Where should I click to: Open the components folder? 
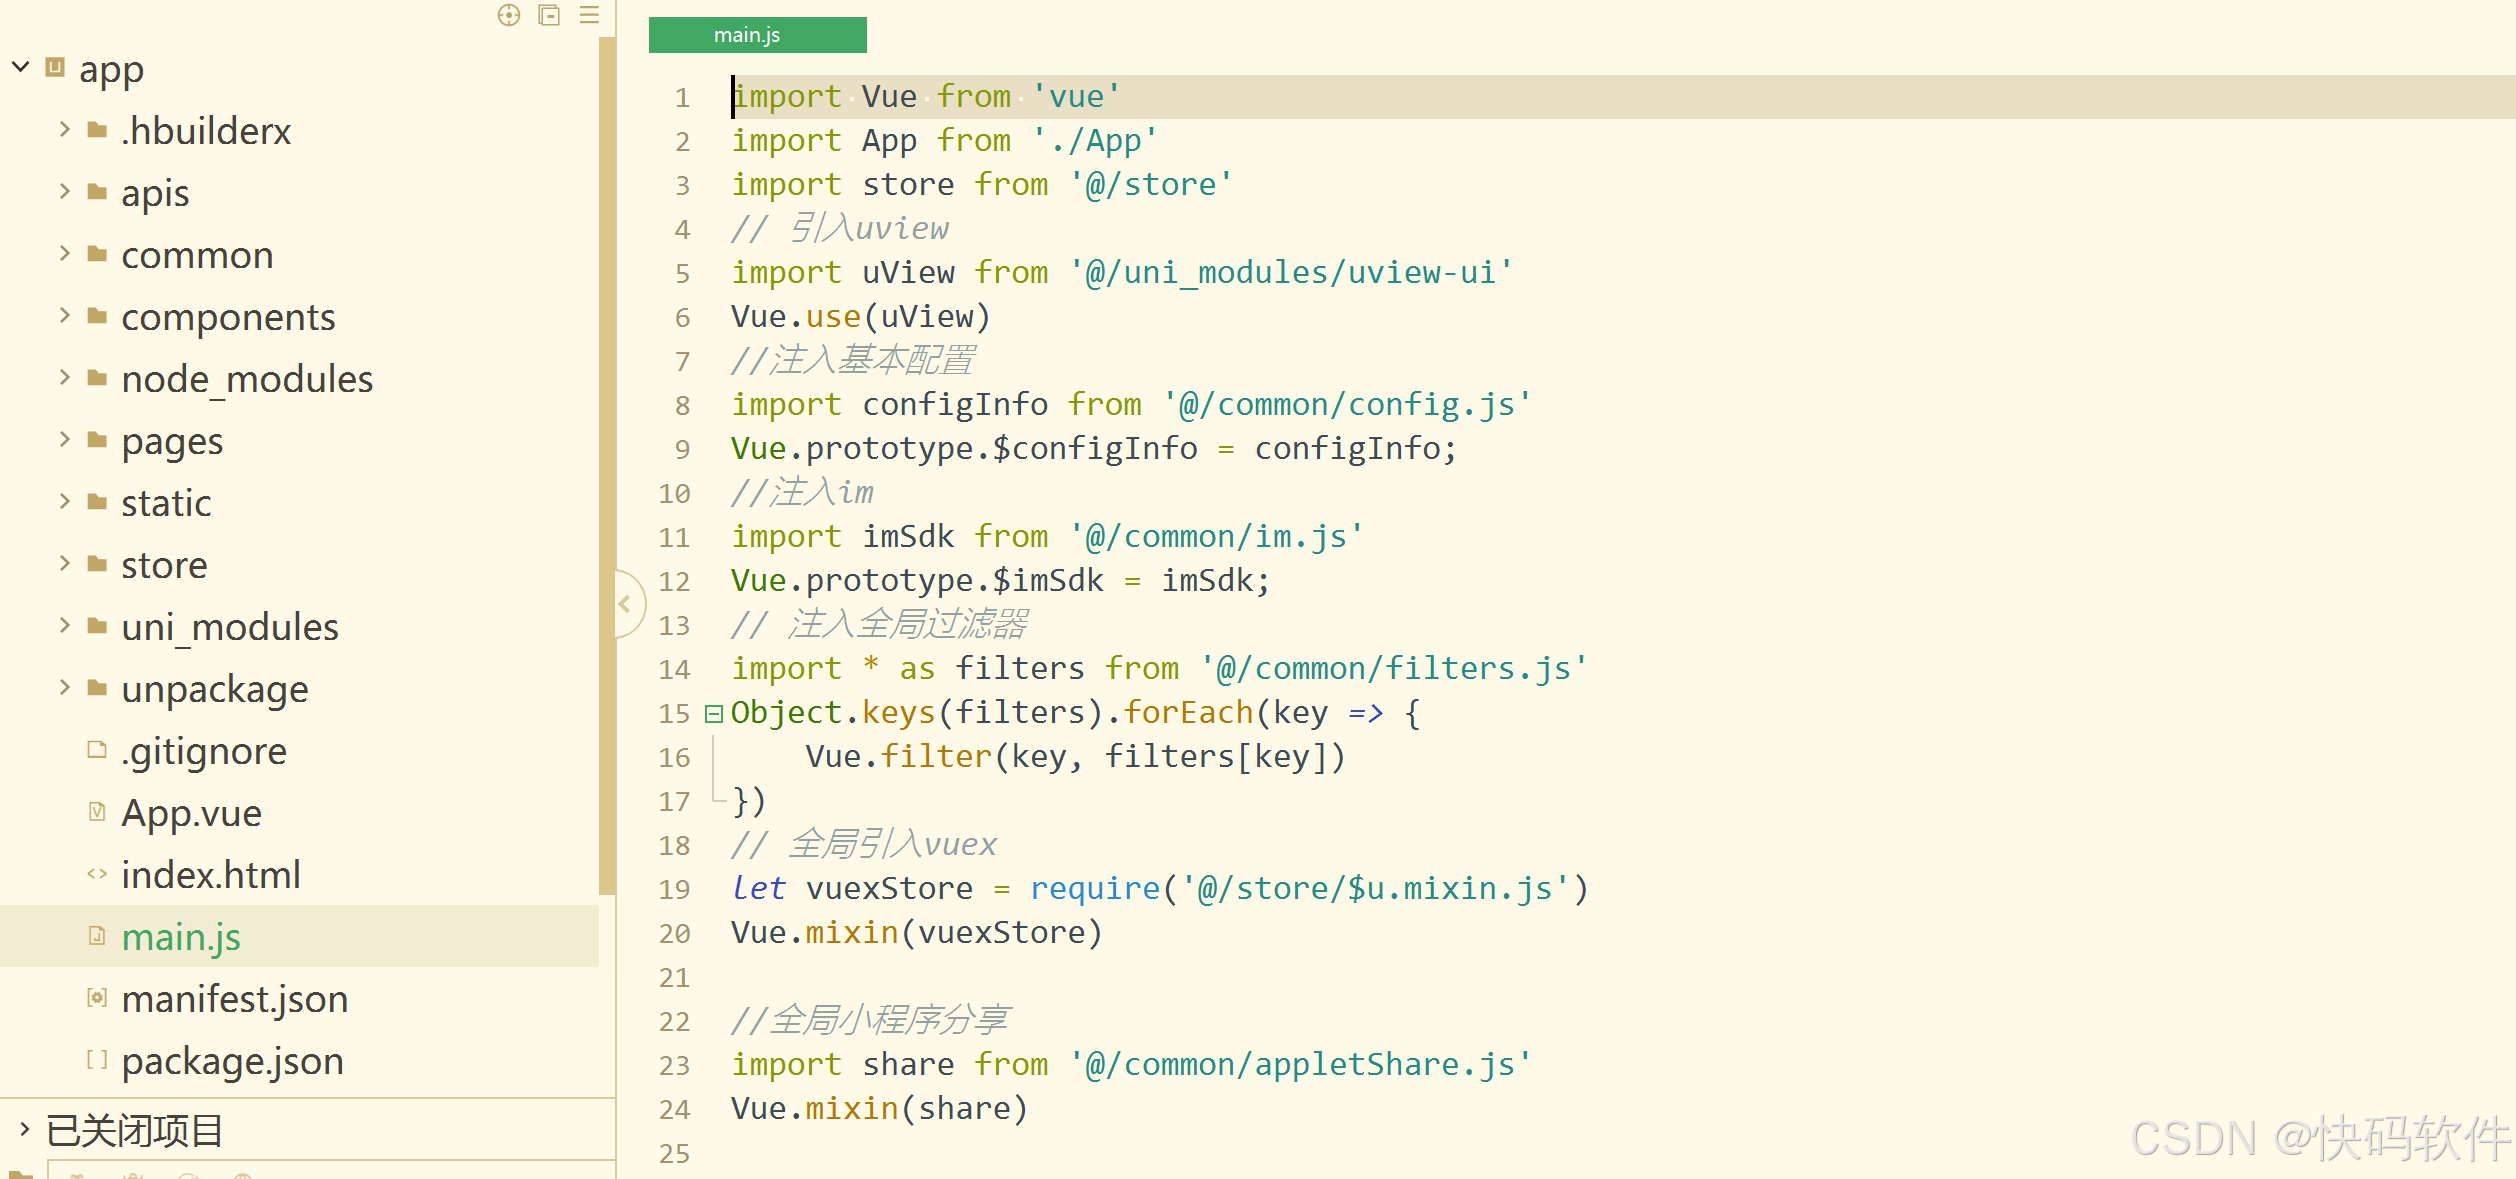point(228,317)
